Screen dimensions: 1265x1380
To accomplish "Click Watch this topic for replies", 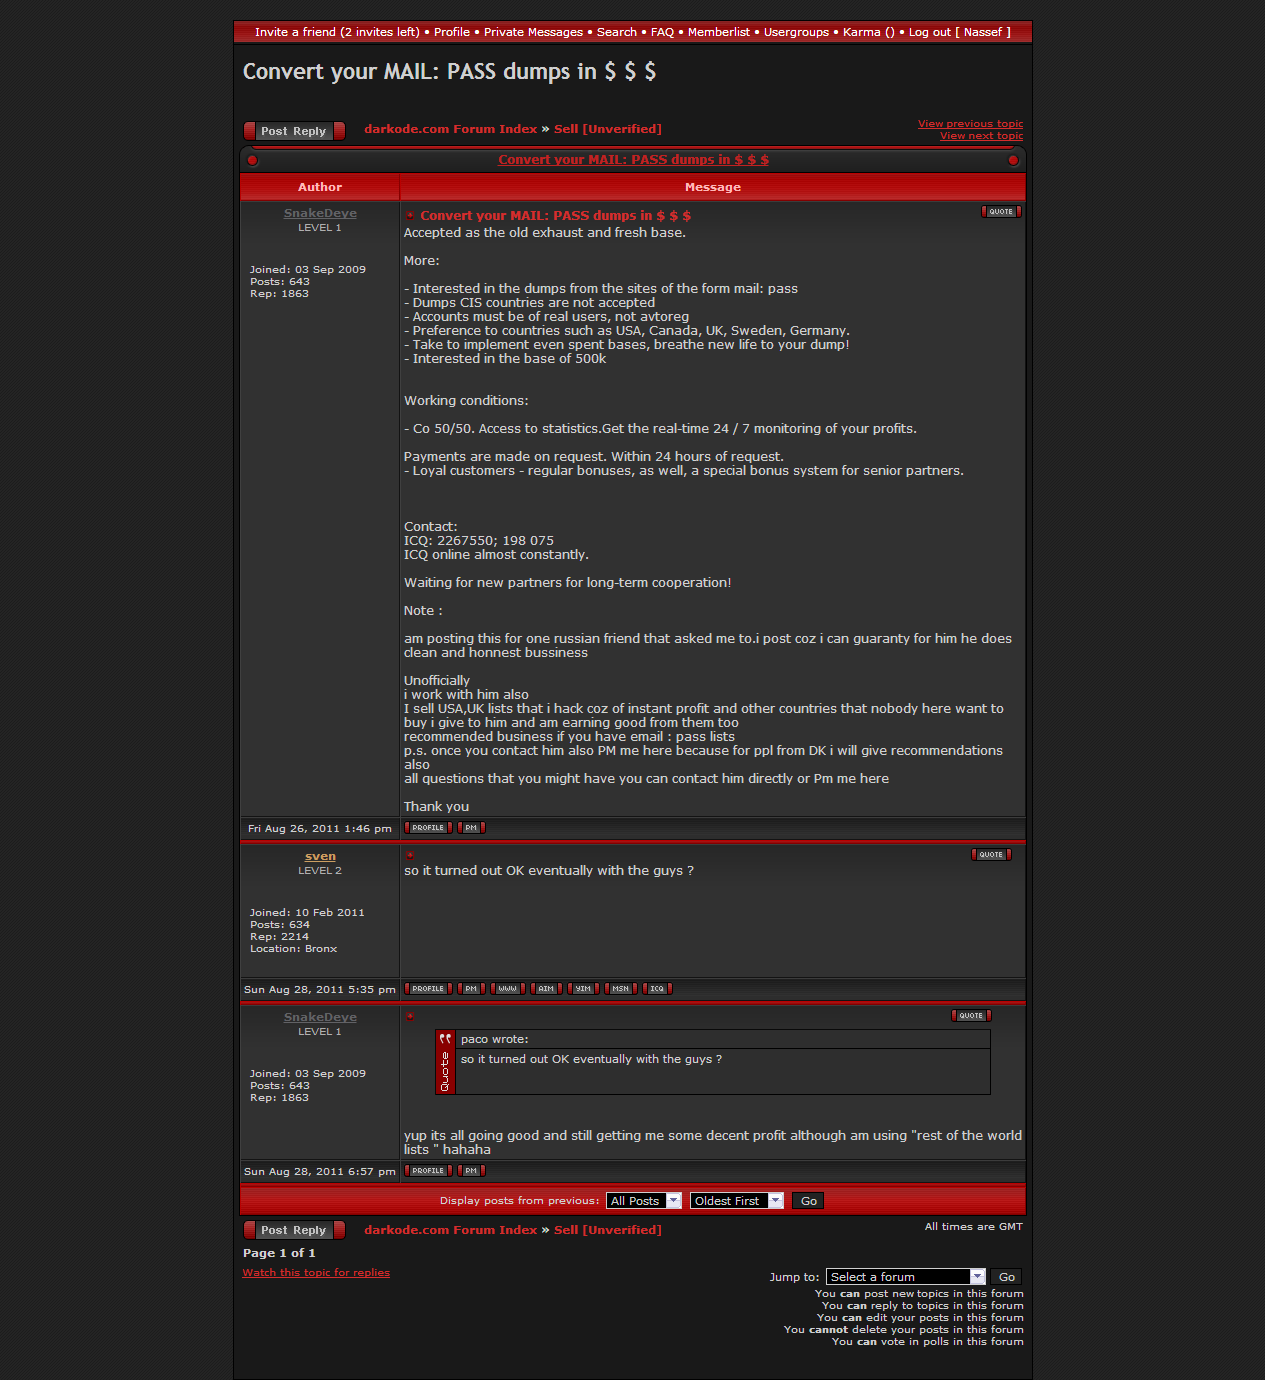I will tap(316, 1273).
